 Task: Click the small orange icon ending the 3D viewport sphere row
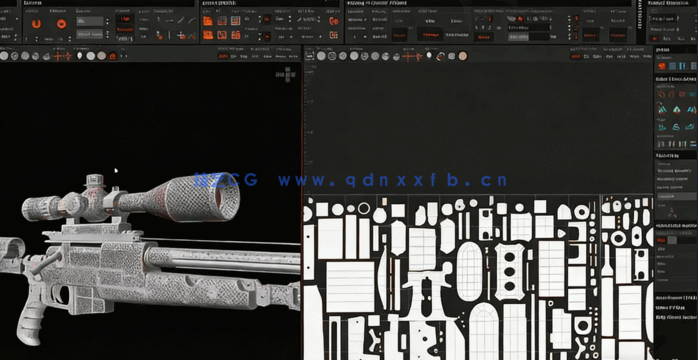point(113,56)
